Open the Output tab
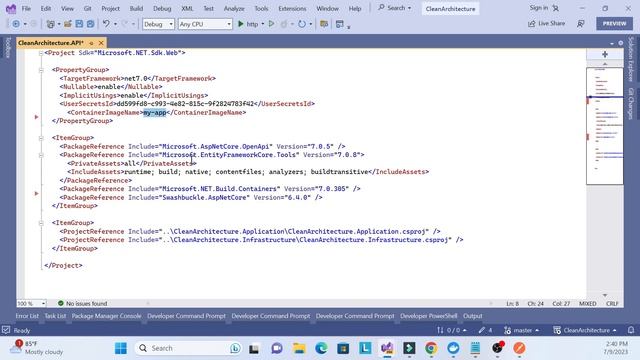640x360 pixels. tap(473, 316)
